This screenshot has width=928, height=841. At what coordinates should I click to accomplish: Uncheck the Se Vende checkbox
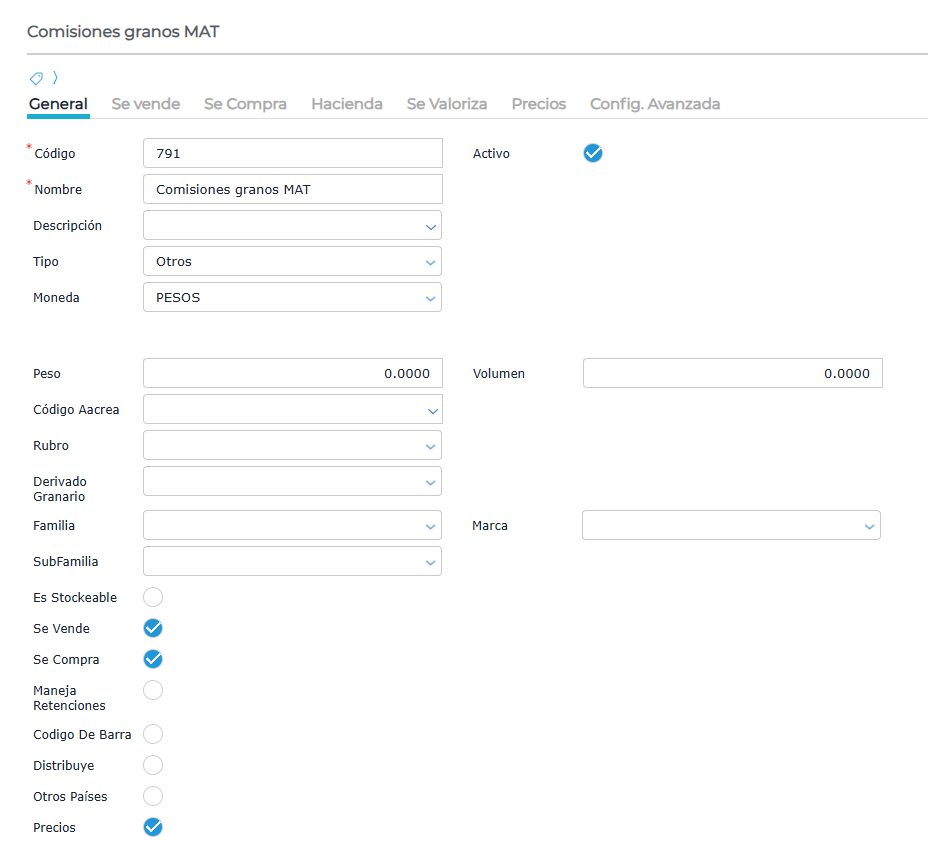point(153,628)
